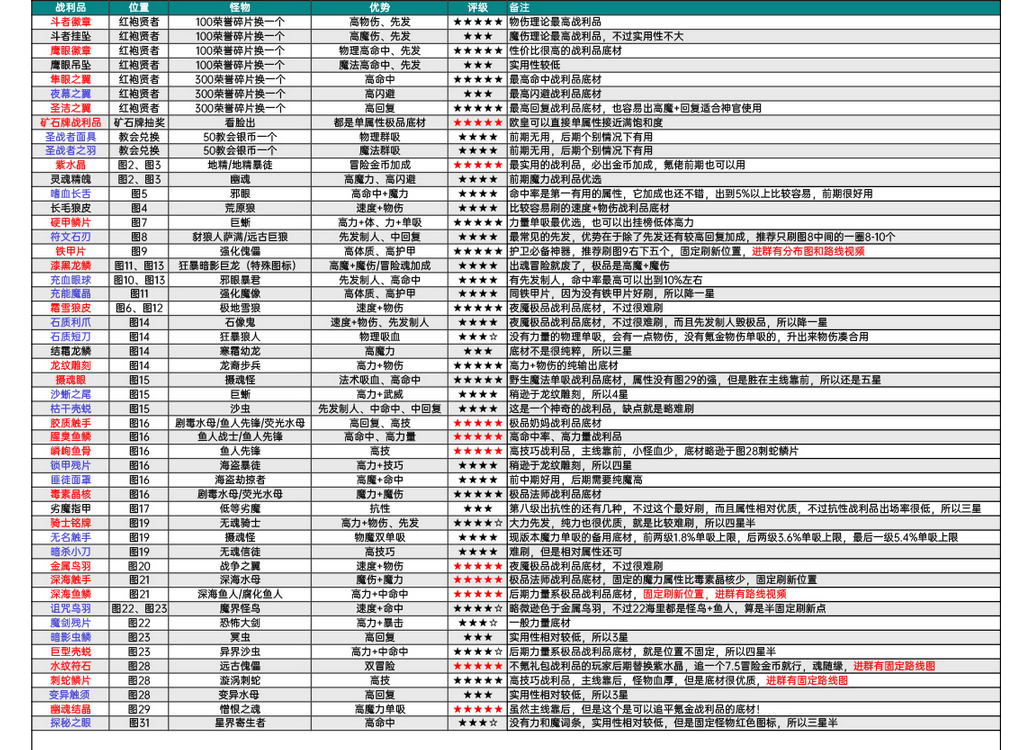Click the 圣战者之羽 loot name

pos(70,150)
